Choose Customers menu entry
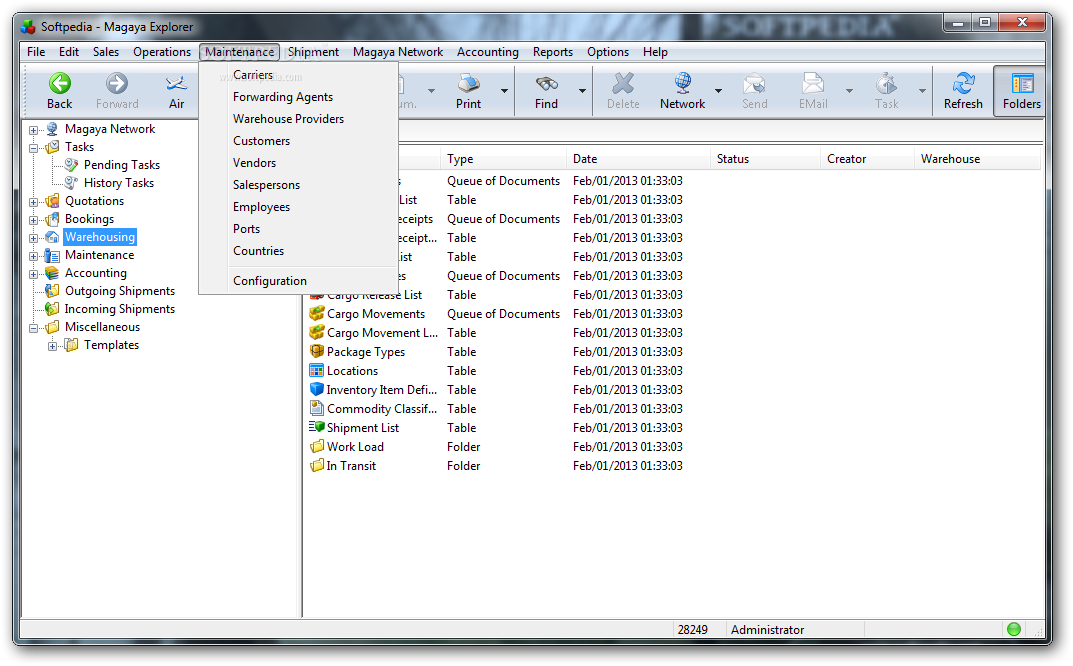 point(261,140)
